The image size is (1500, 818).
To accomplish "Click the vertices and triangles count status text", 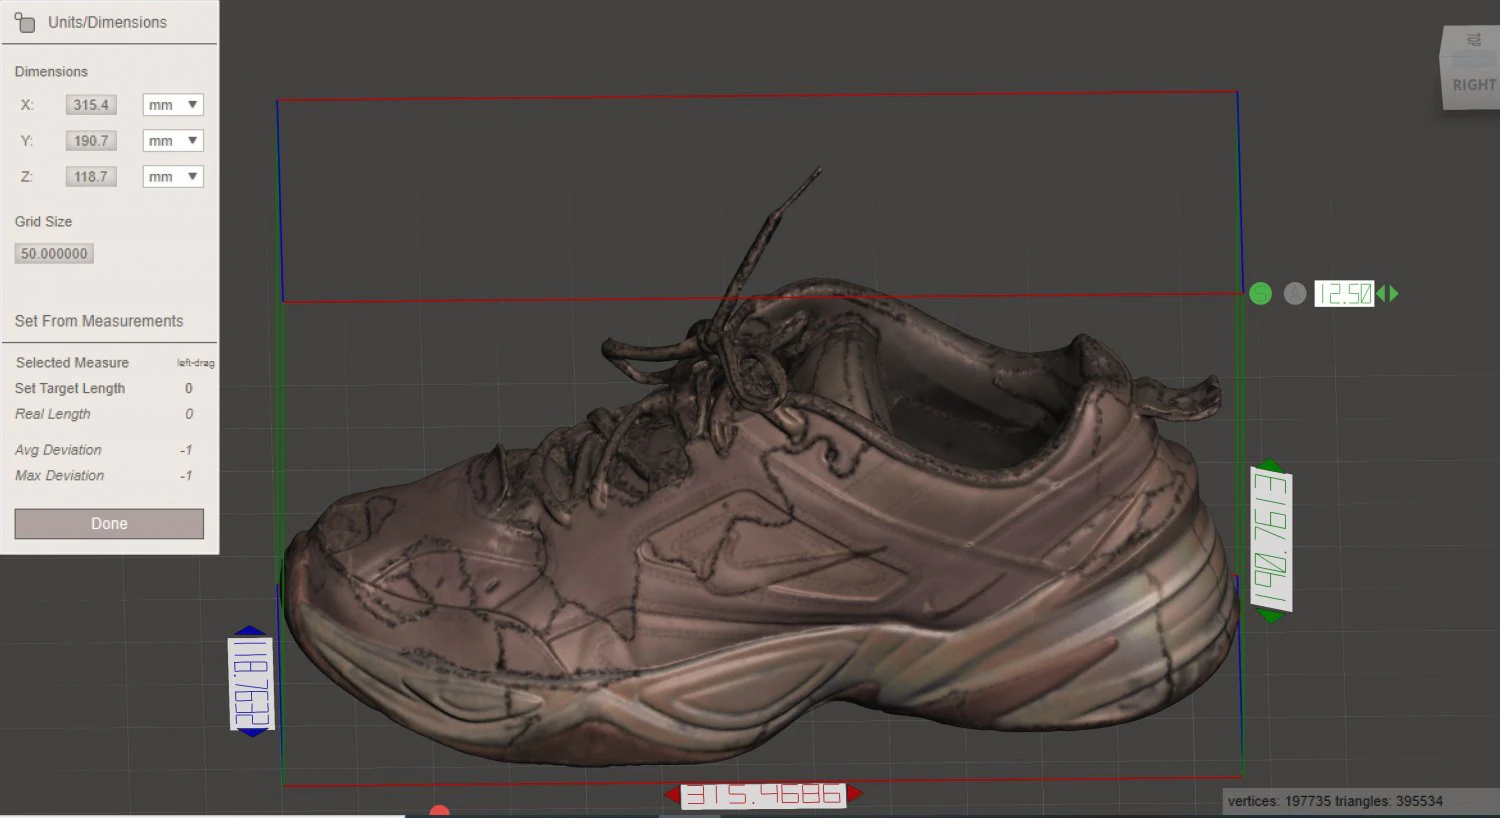I will tap(1335, 801).
